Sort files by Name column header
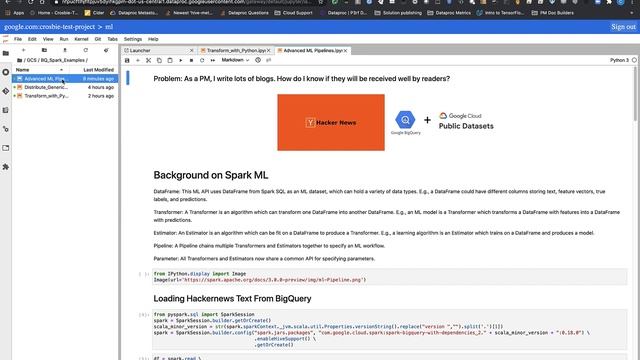This screenshot has height=360, width=640. click(x=39, y=70)
